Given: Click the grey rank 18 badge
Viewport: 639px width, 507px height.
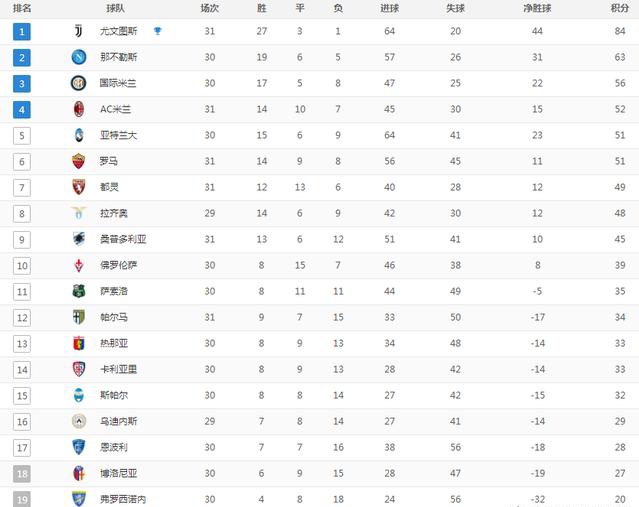Looking at the screenshot, I should (x=22, y=474).
